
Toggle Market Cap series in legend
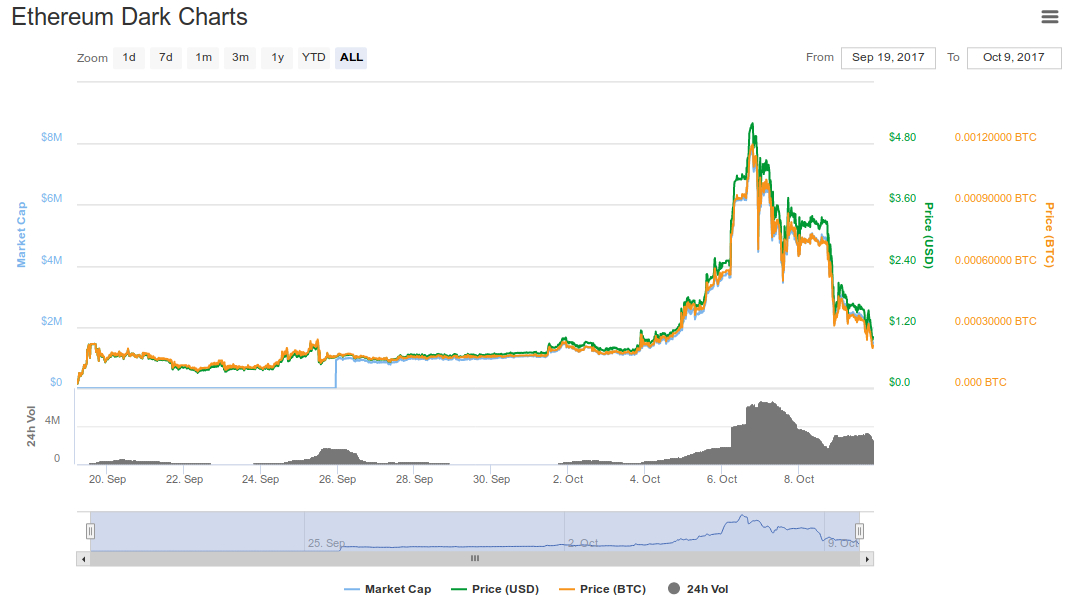pos(388,589)
